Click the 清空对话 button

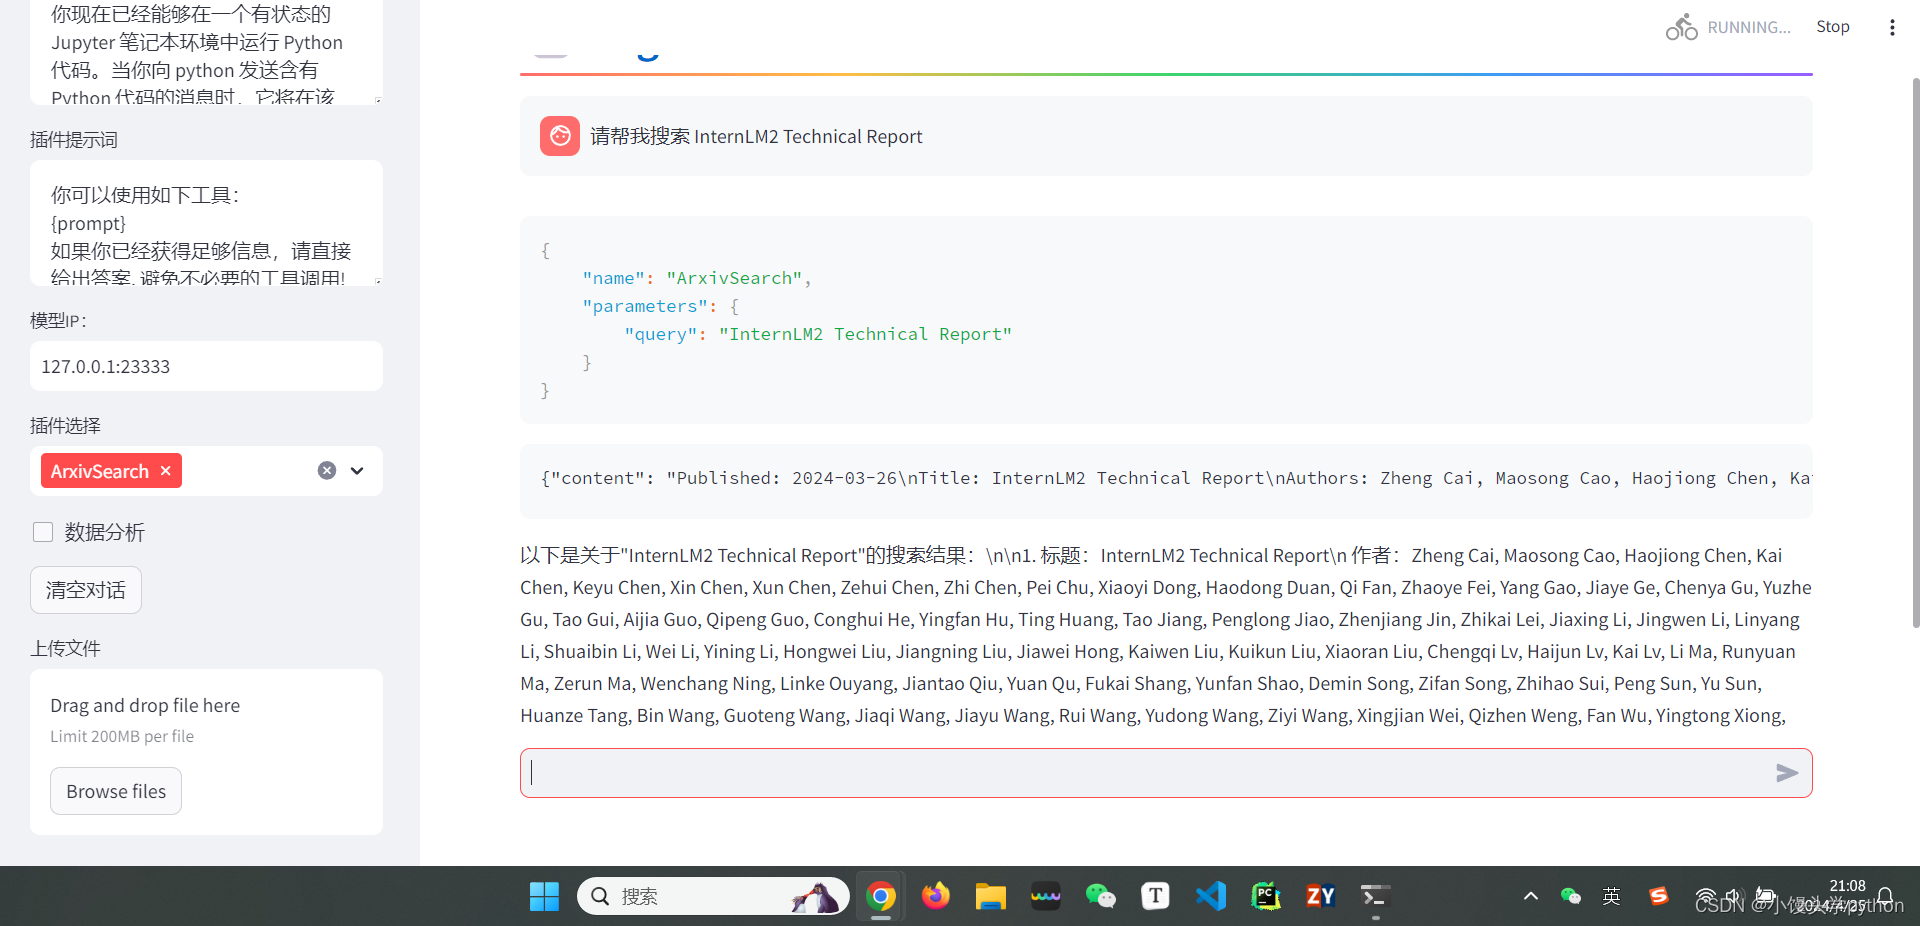click(86, 590)
